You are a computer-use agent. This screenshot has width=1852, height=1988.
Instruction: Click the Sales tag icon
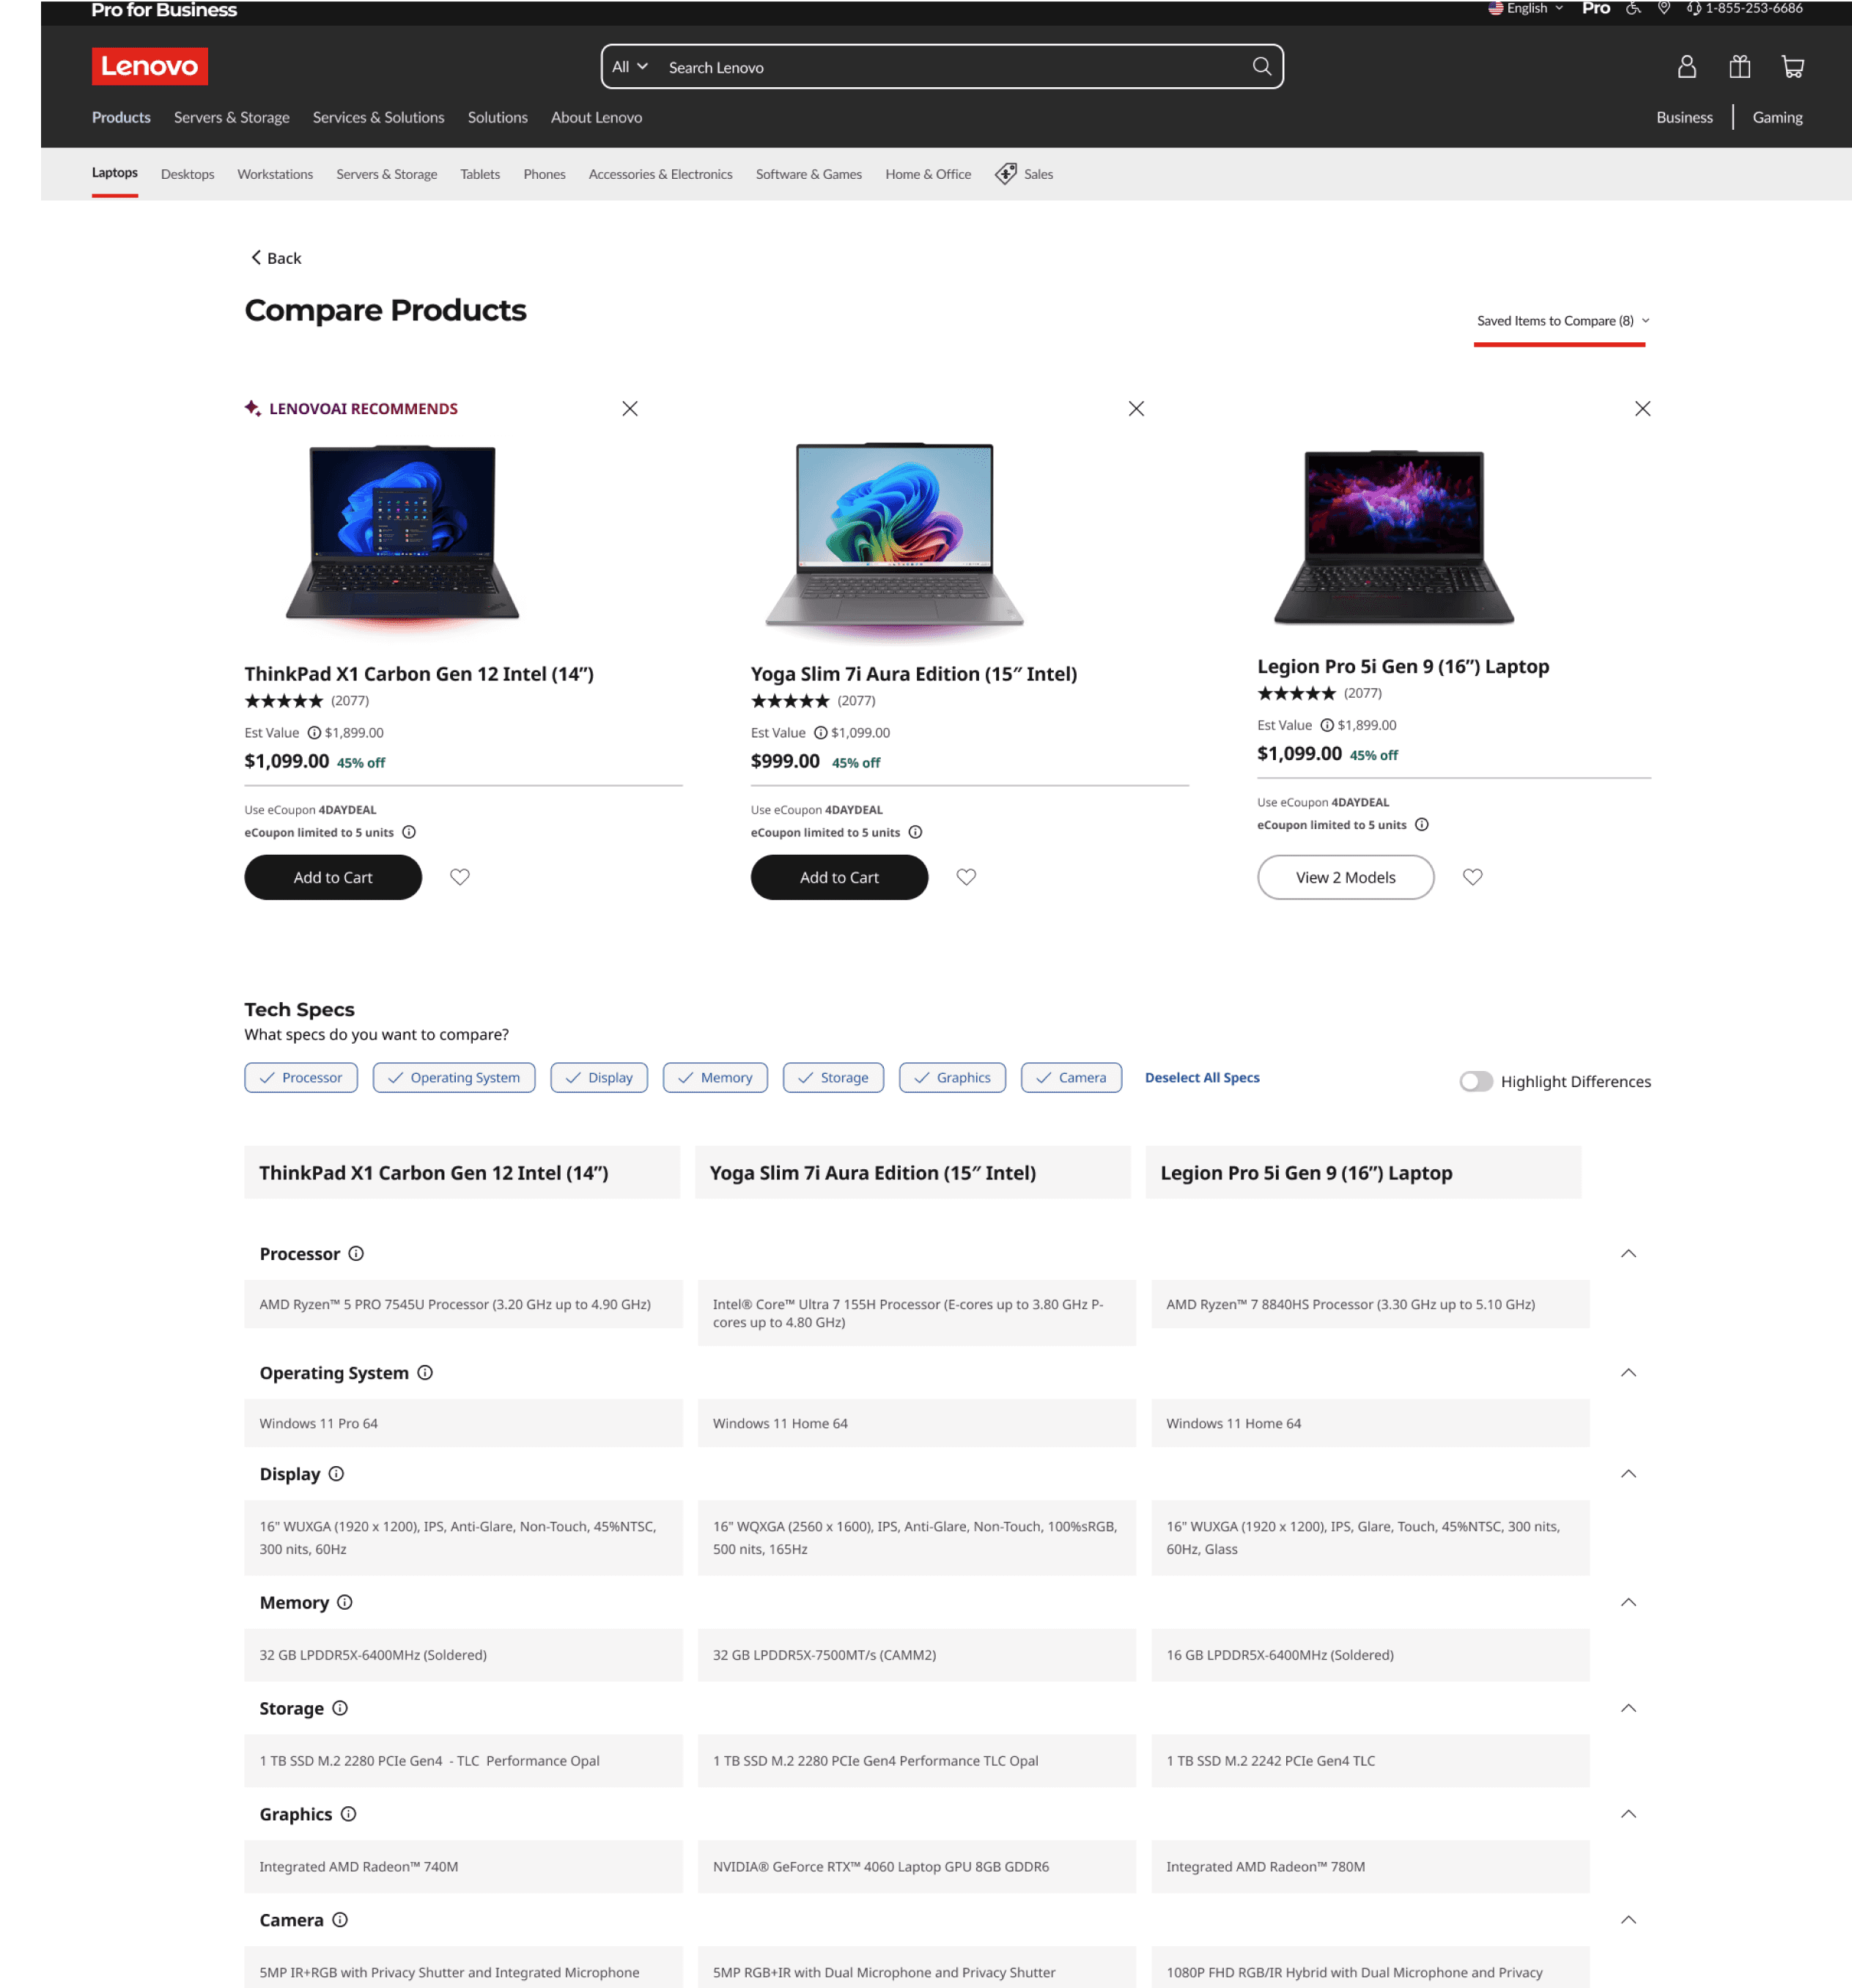point(1005,174)
